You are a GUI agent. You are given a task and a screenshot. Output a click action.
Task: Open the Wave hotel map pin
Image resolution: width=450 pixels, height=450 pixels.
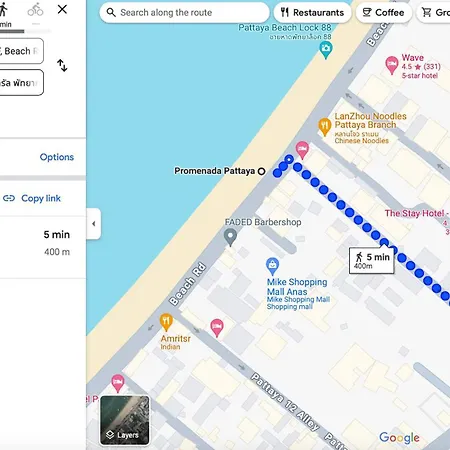tap(392, 65)
